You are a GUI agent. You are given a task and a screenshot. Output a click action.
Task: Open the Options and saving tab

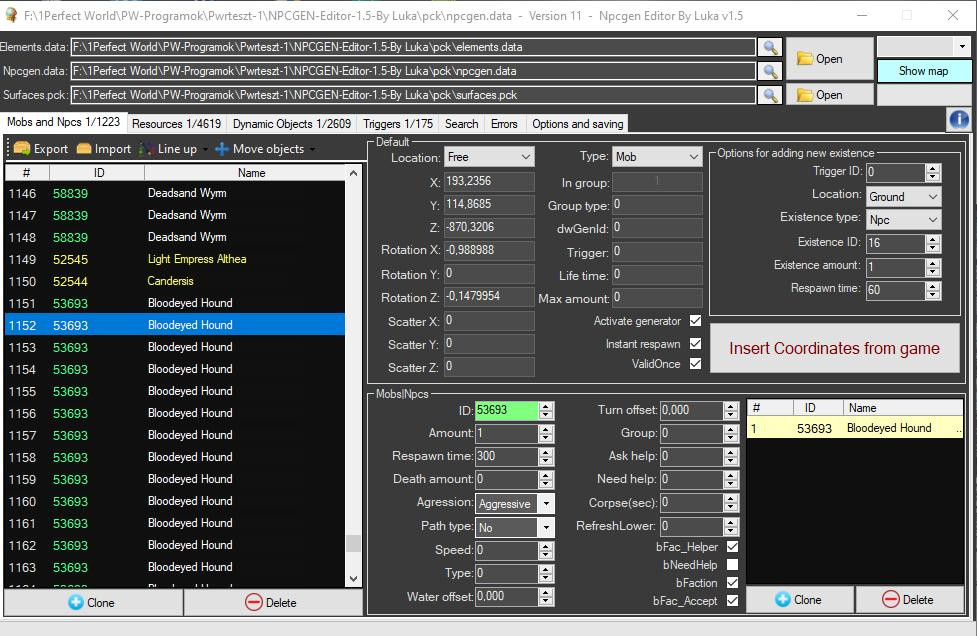coord(578,124)
